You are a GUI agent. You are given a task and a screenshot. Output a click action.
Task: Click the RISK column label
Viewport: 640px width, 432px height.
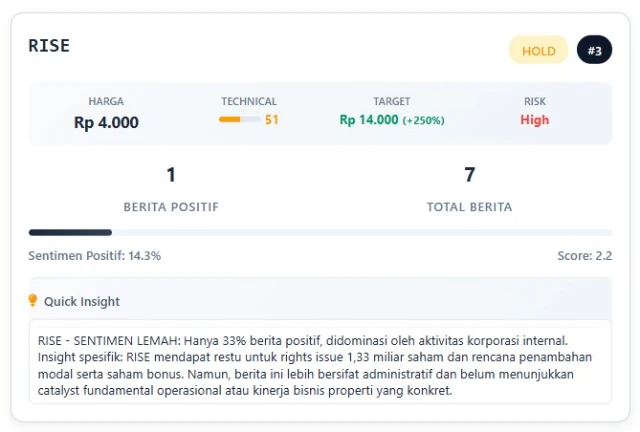pos(535,101)
